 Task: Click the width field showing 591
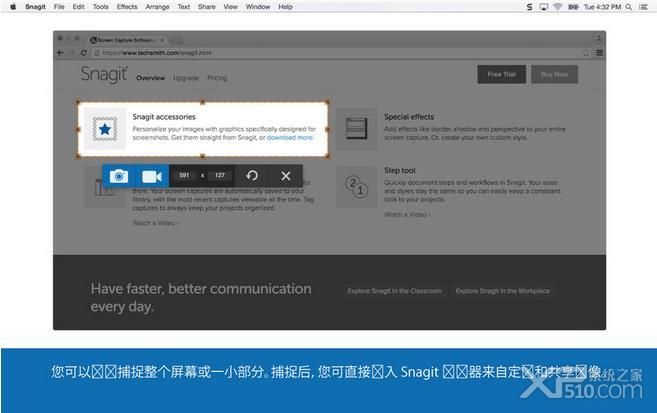[x=184, y=176]
